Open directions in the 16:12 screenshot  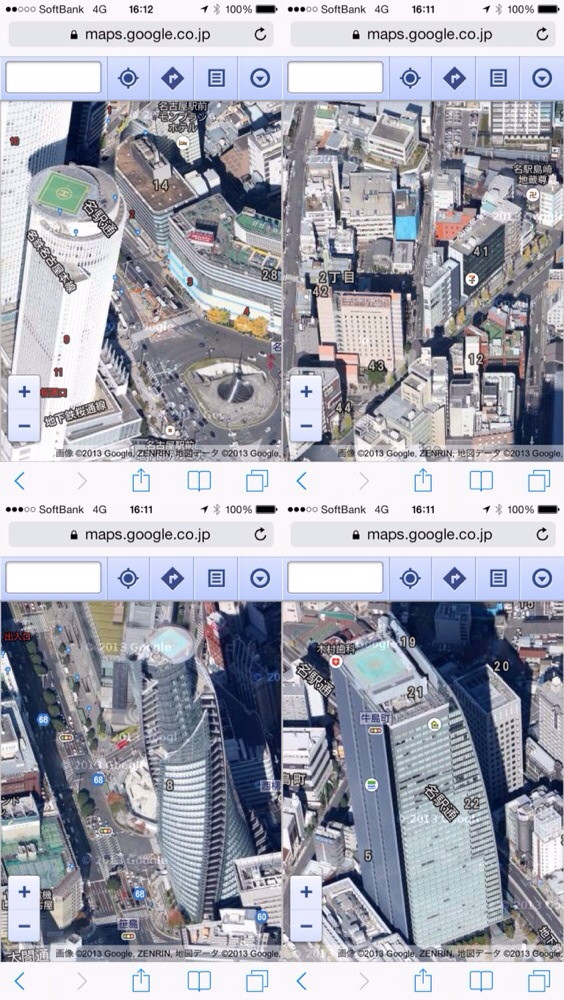click(x=172, y=78)
